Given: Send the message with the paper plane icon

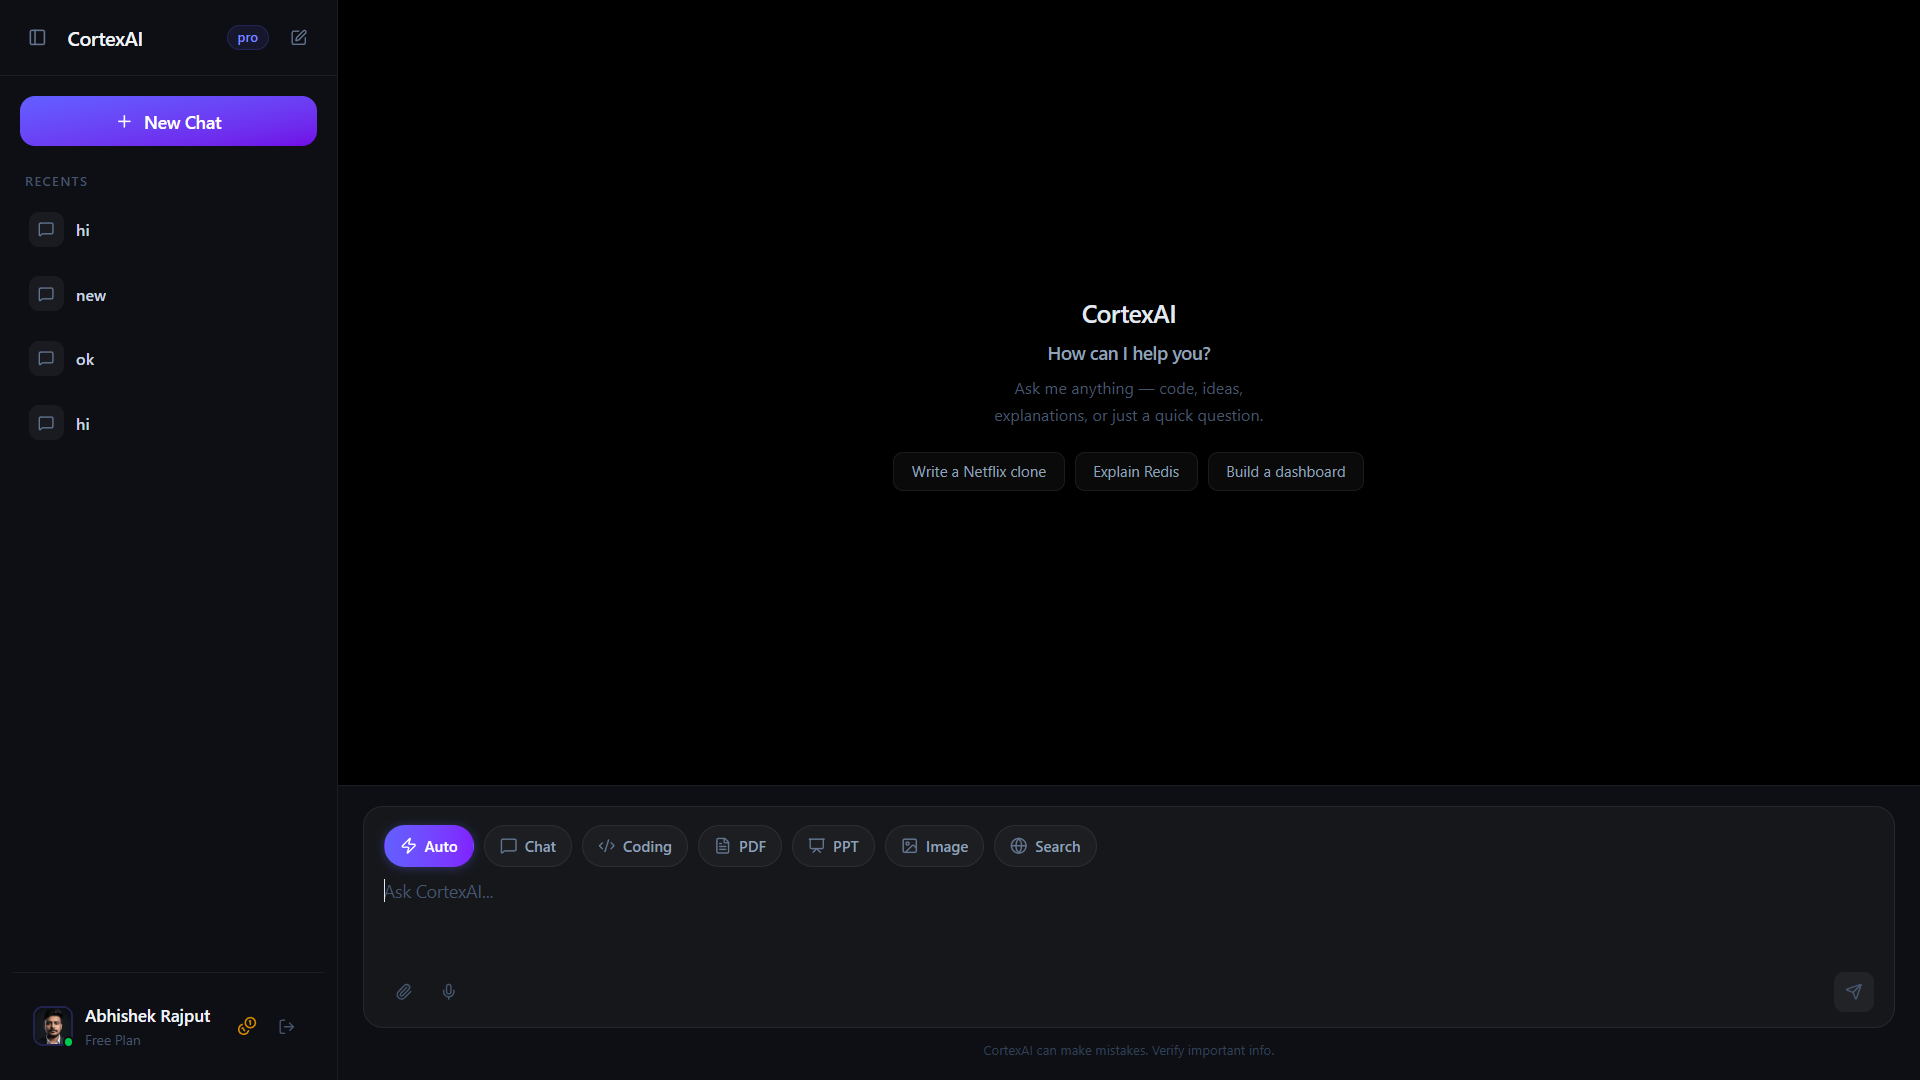Looking at the screenshot, I should [x=1853, y=991].
